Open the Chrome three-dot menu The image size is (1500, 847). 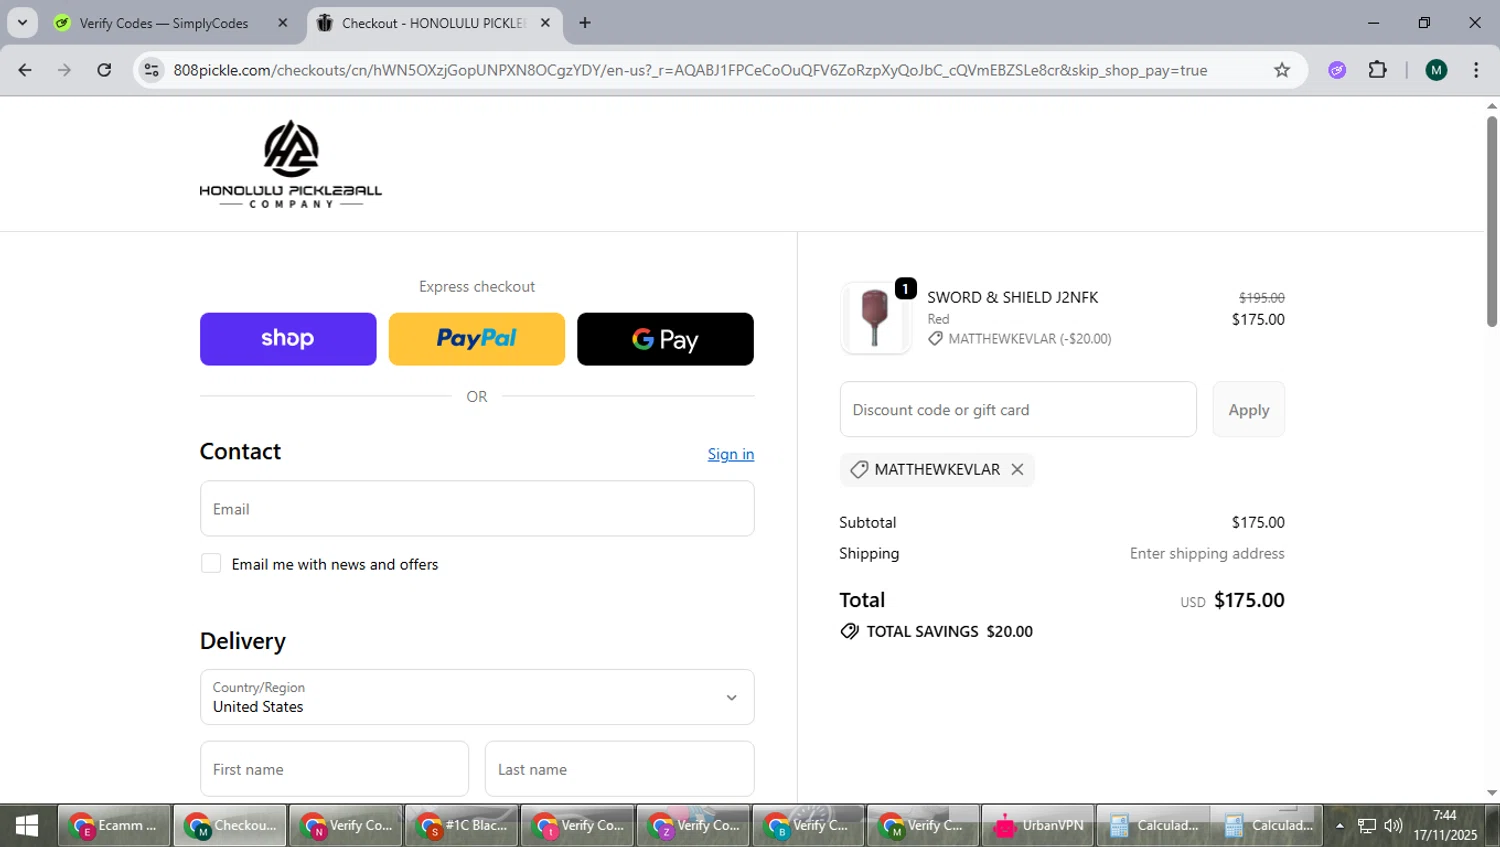coord(1476,70)
